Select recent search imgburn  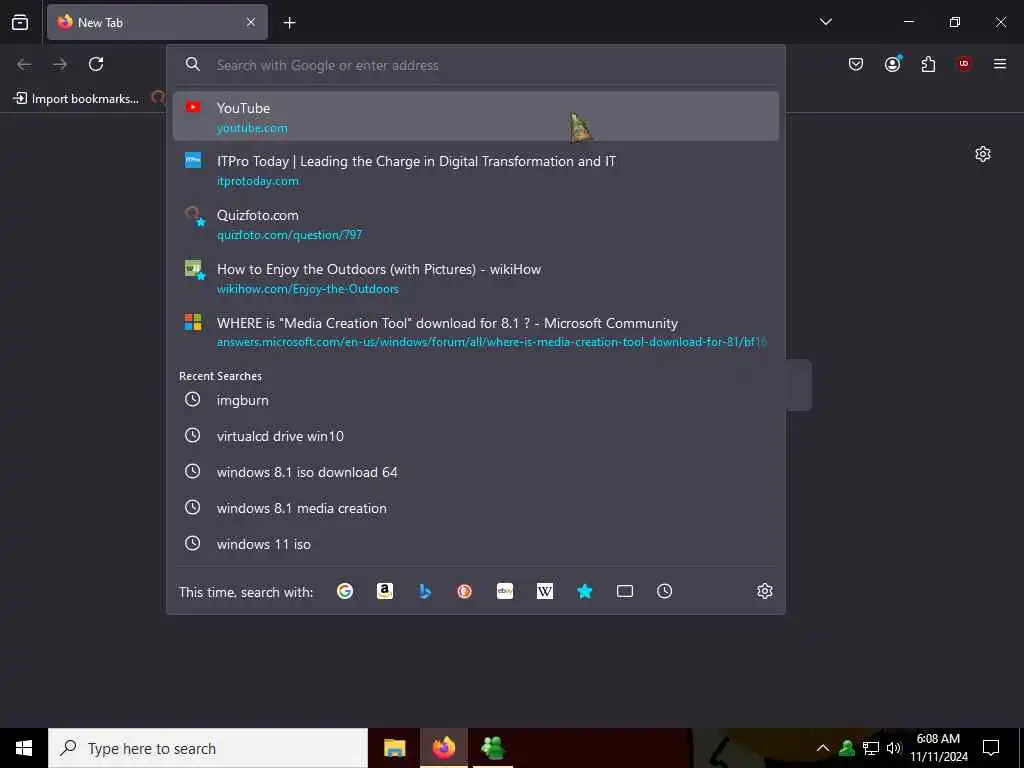[475, 400]
